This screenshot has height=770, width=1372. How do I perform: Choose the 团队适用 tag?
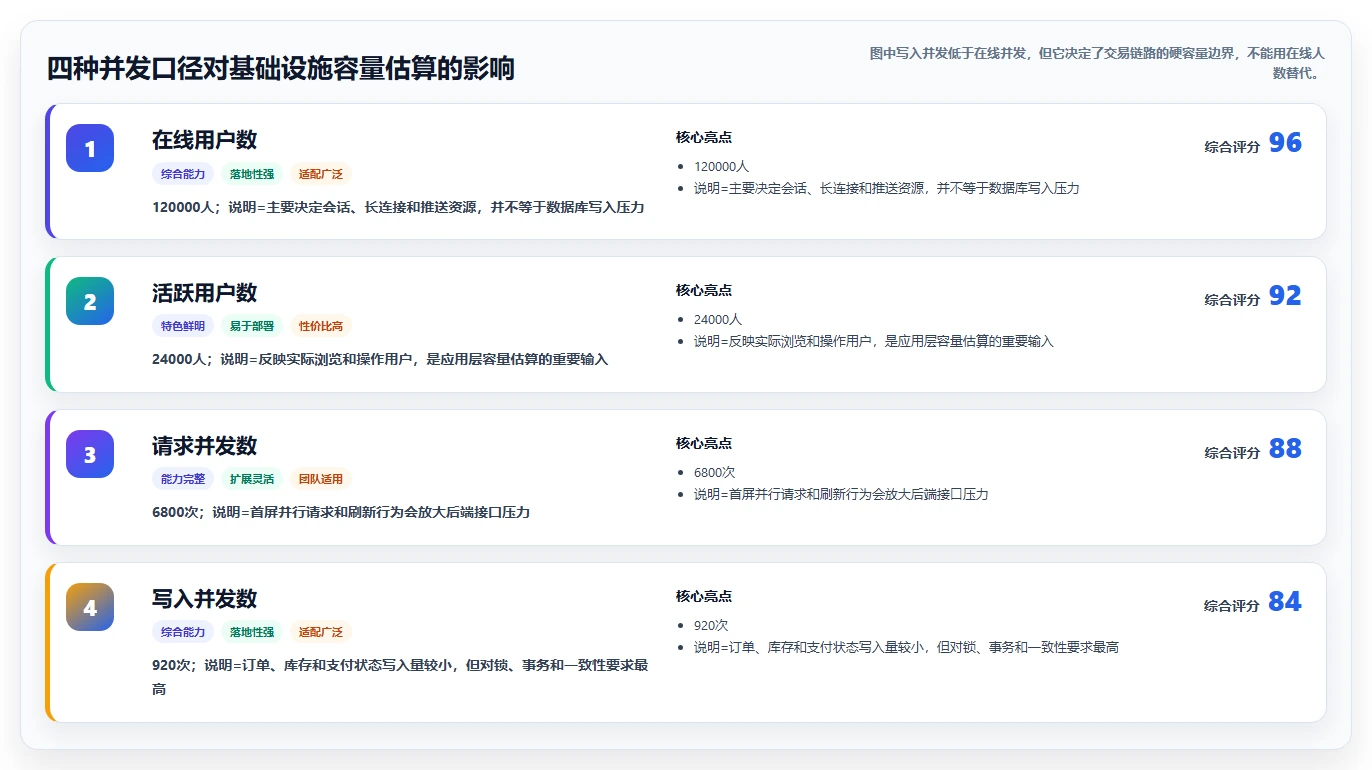click(x=321, y=480)
